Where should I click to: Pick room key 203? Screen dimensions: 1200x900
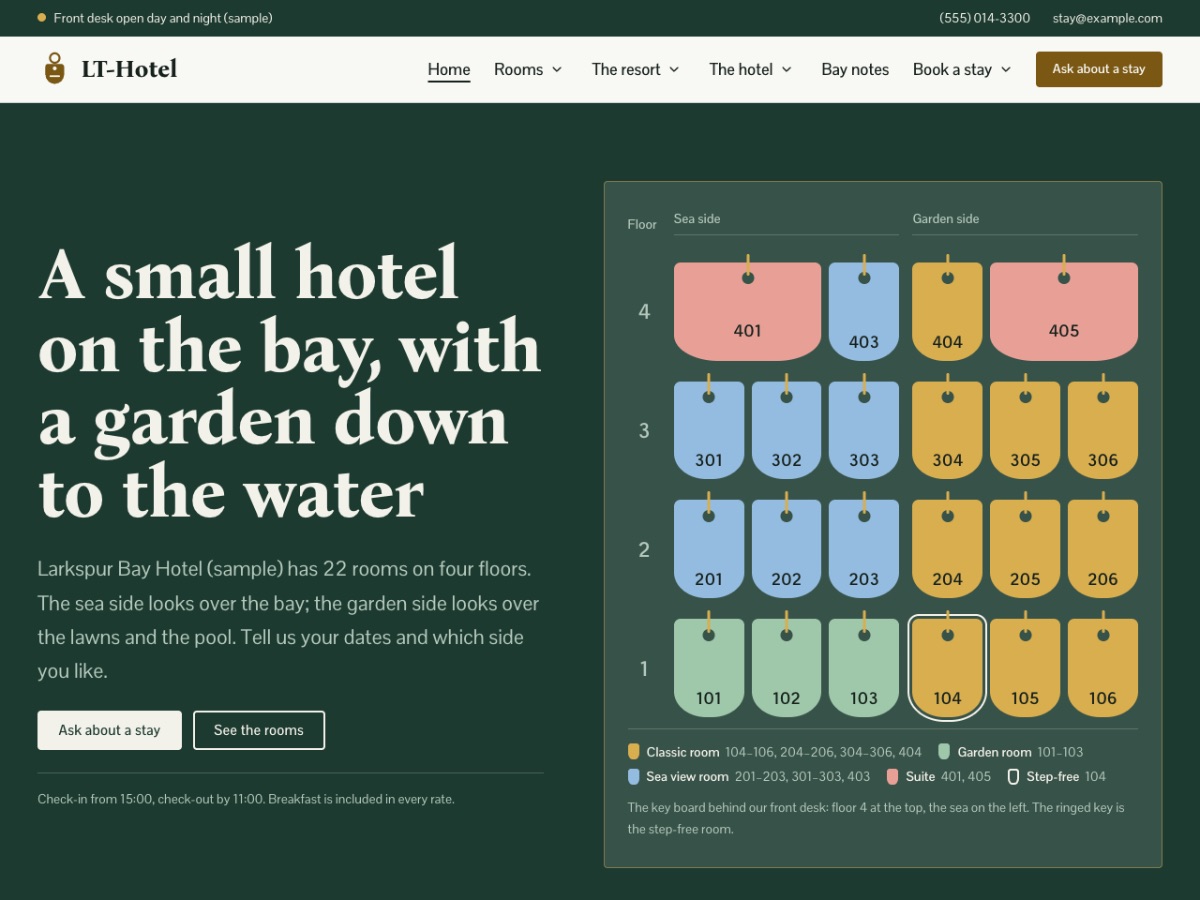(x=864, y=549)
